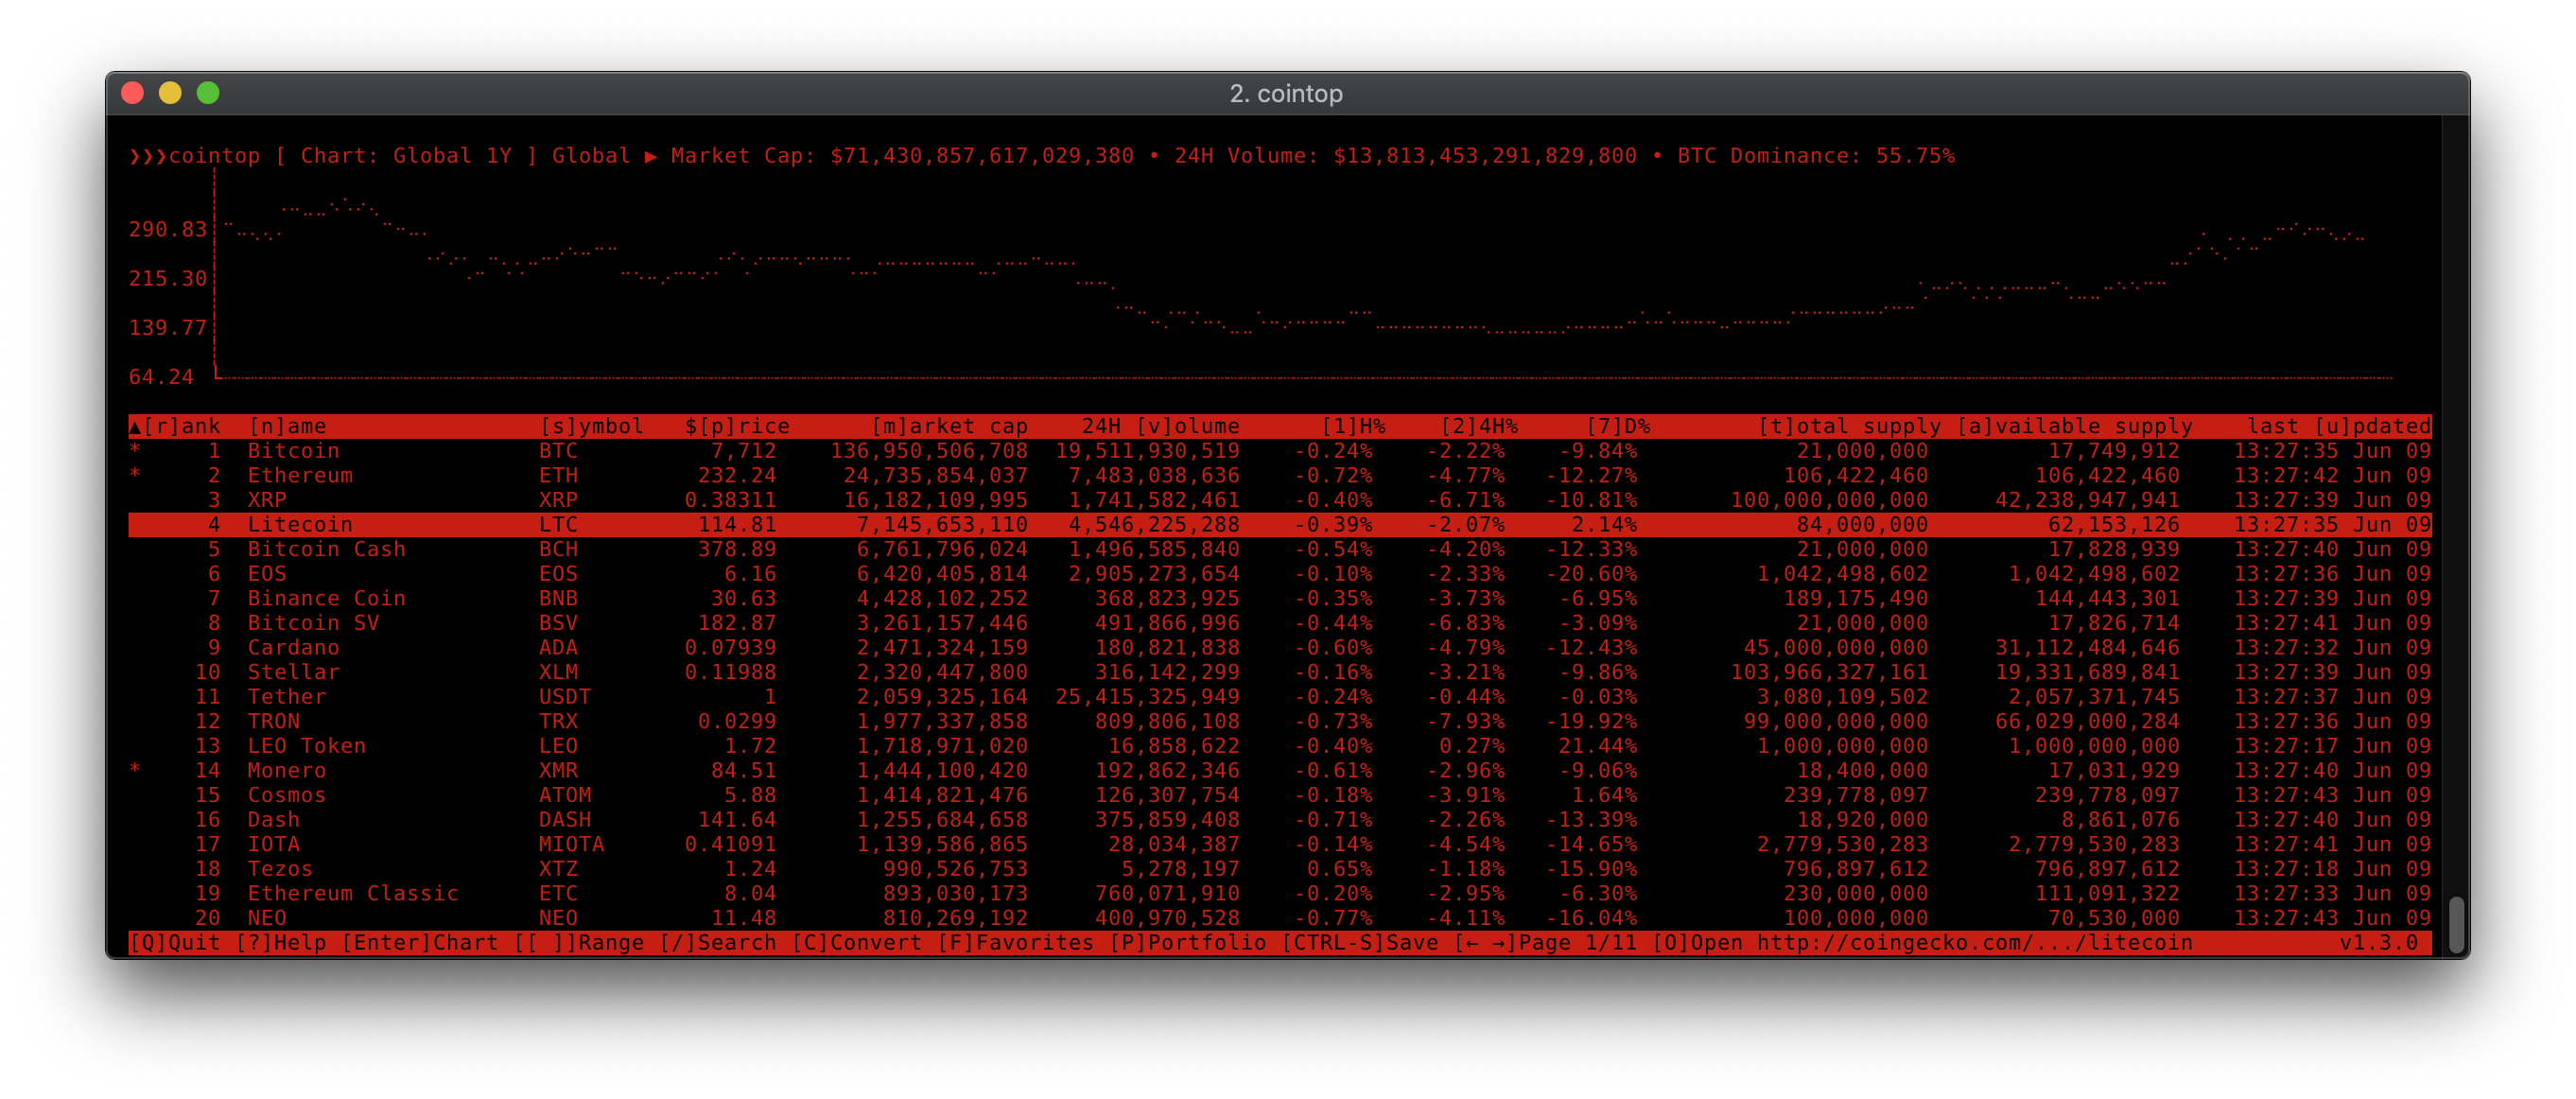2576x1099 pixels.
Task: Sort by [7]D% column header
Action: click(x=1617, y=426)
